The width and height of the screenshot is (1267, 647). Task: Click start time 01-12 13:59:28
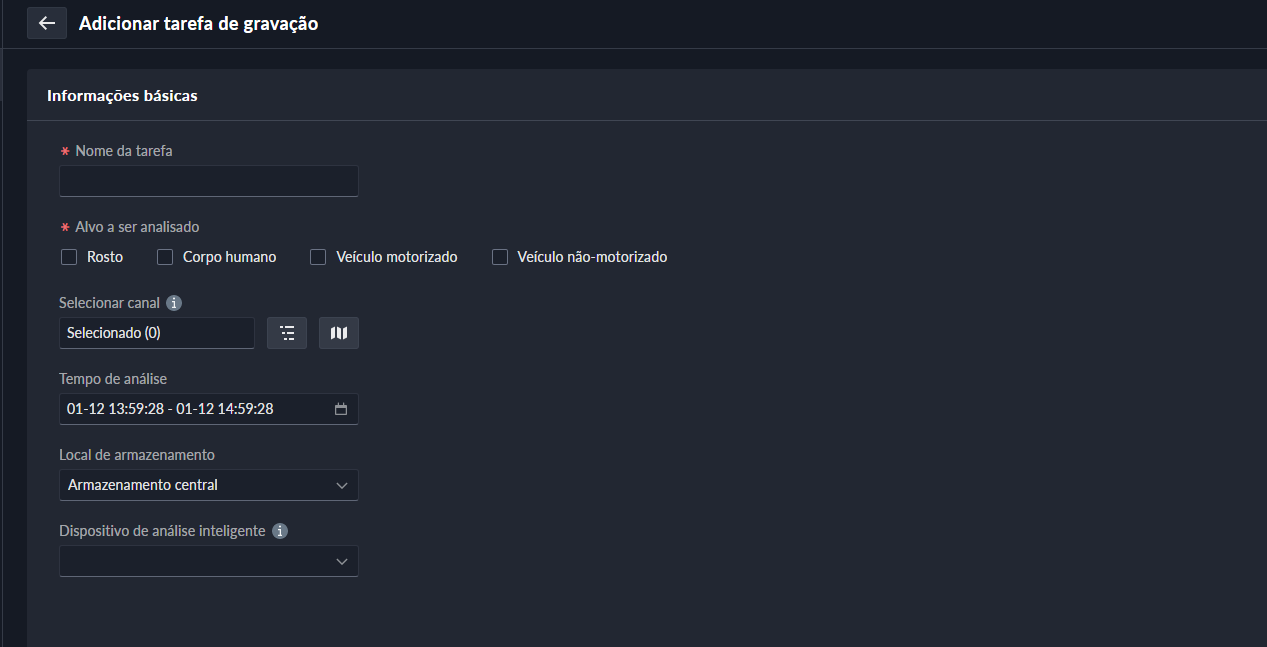(115, 409)
